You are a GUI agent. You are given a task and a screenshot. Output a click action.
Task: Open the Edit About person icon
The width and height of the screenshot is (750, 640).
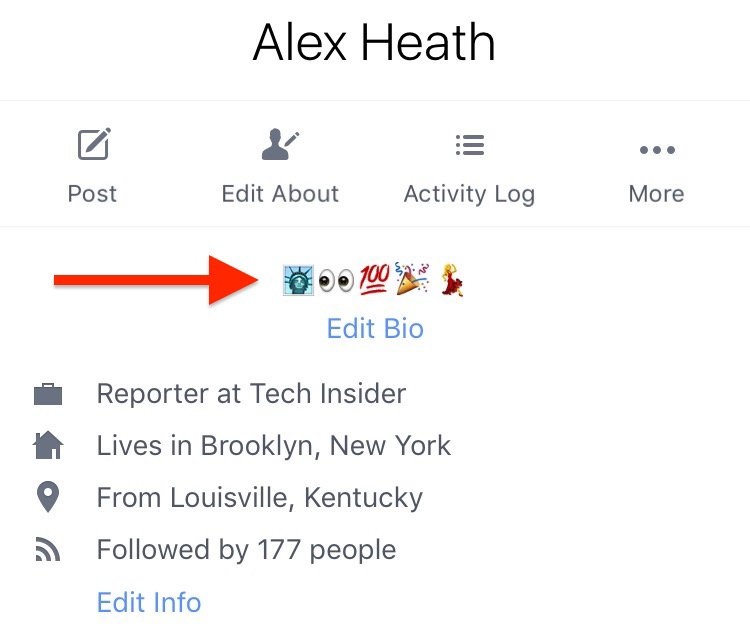click(280, 144)
